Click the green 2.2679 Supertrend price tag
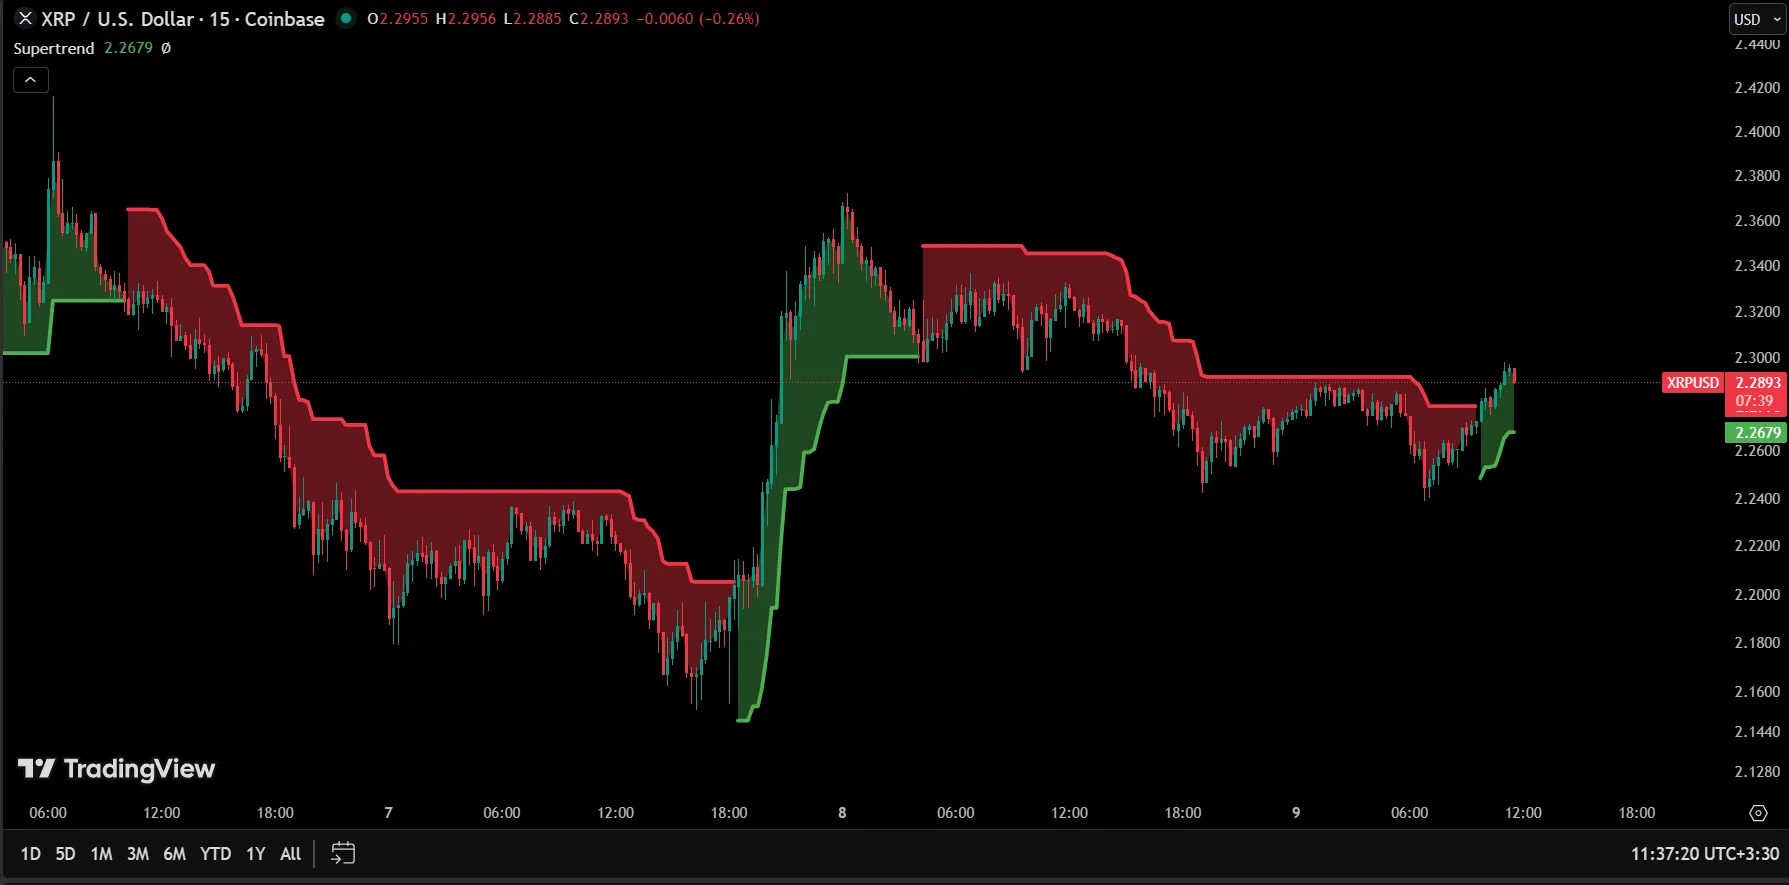This screenshot has width=1789, height=885. [x=1756, y=432]
